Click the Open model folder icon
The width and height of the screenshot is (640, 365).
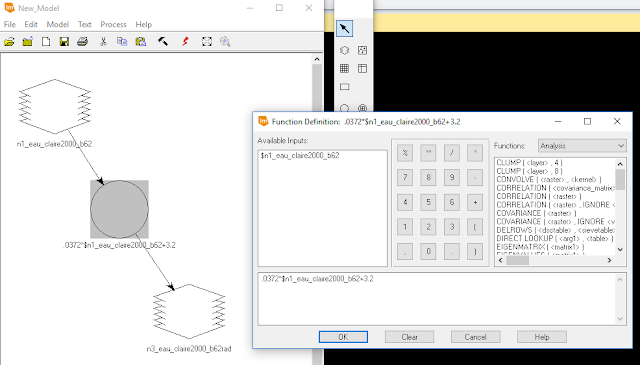point(9,42)
